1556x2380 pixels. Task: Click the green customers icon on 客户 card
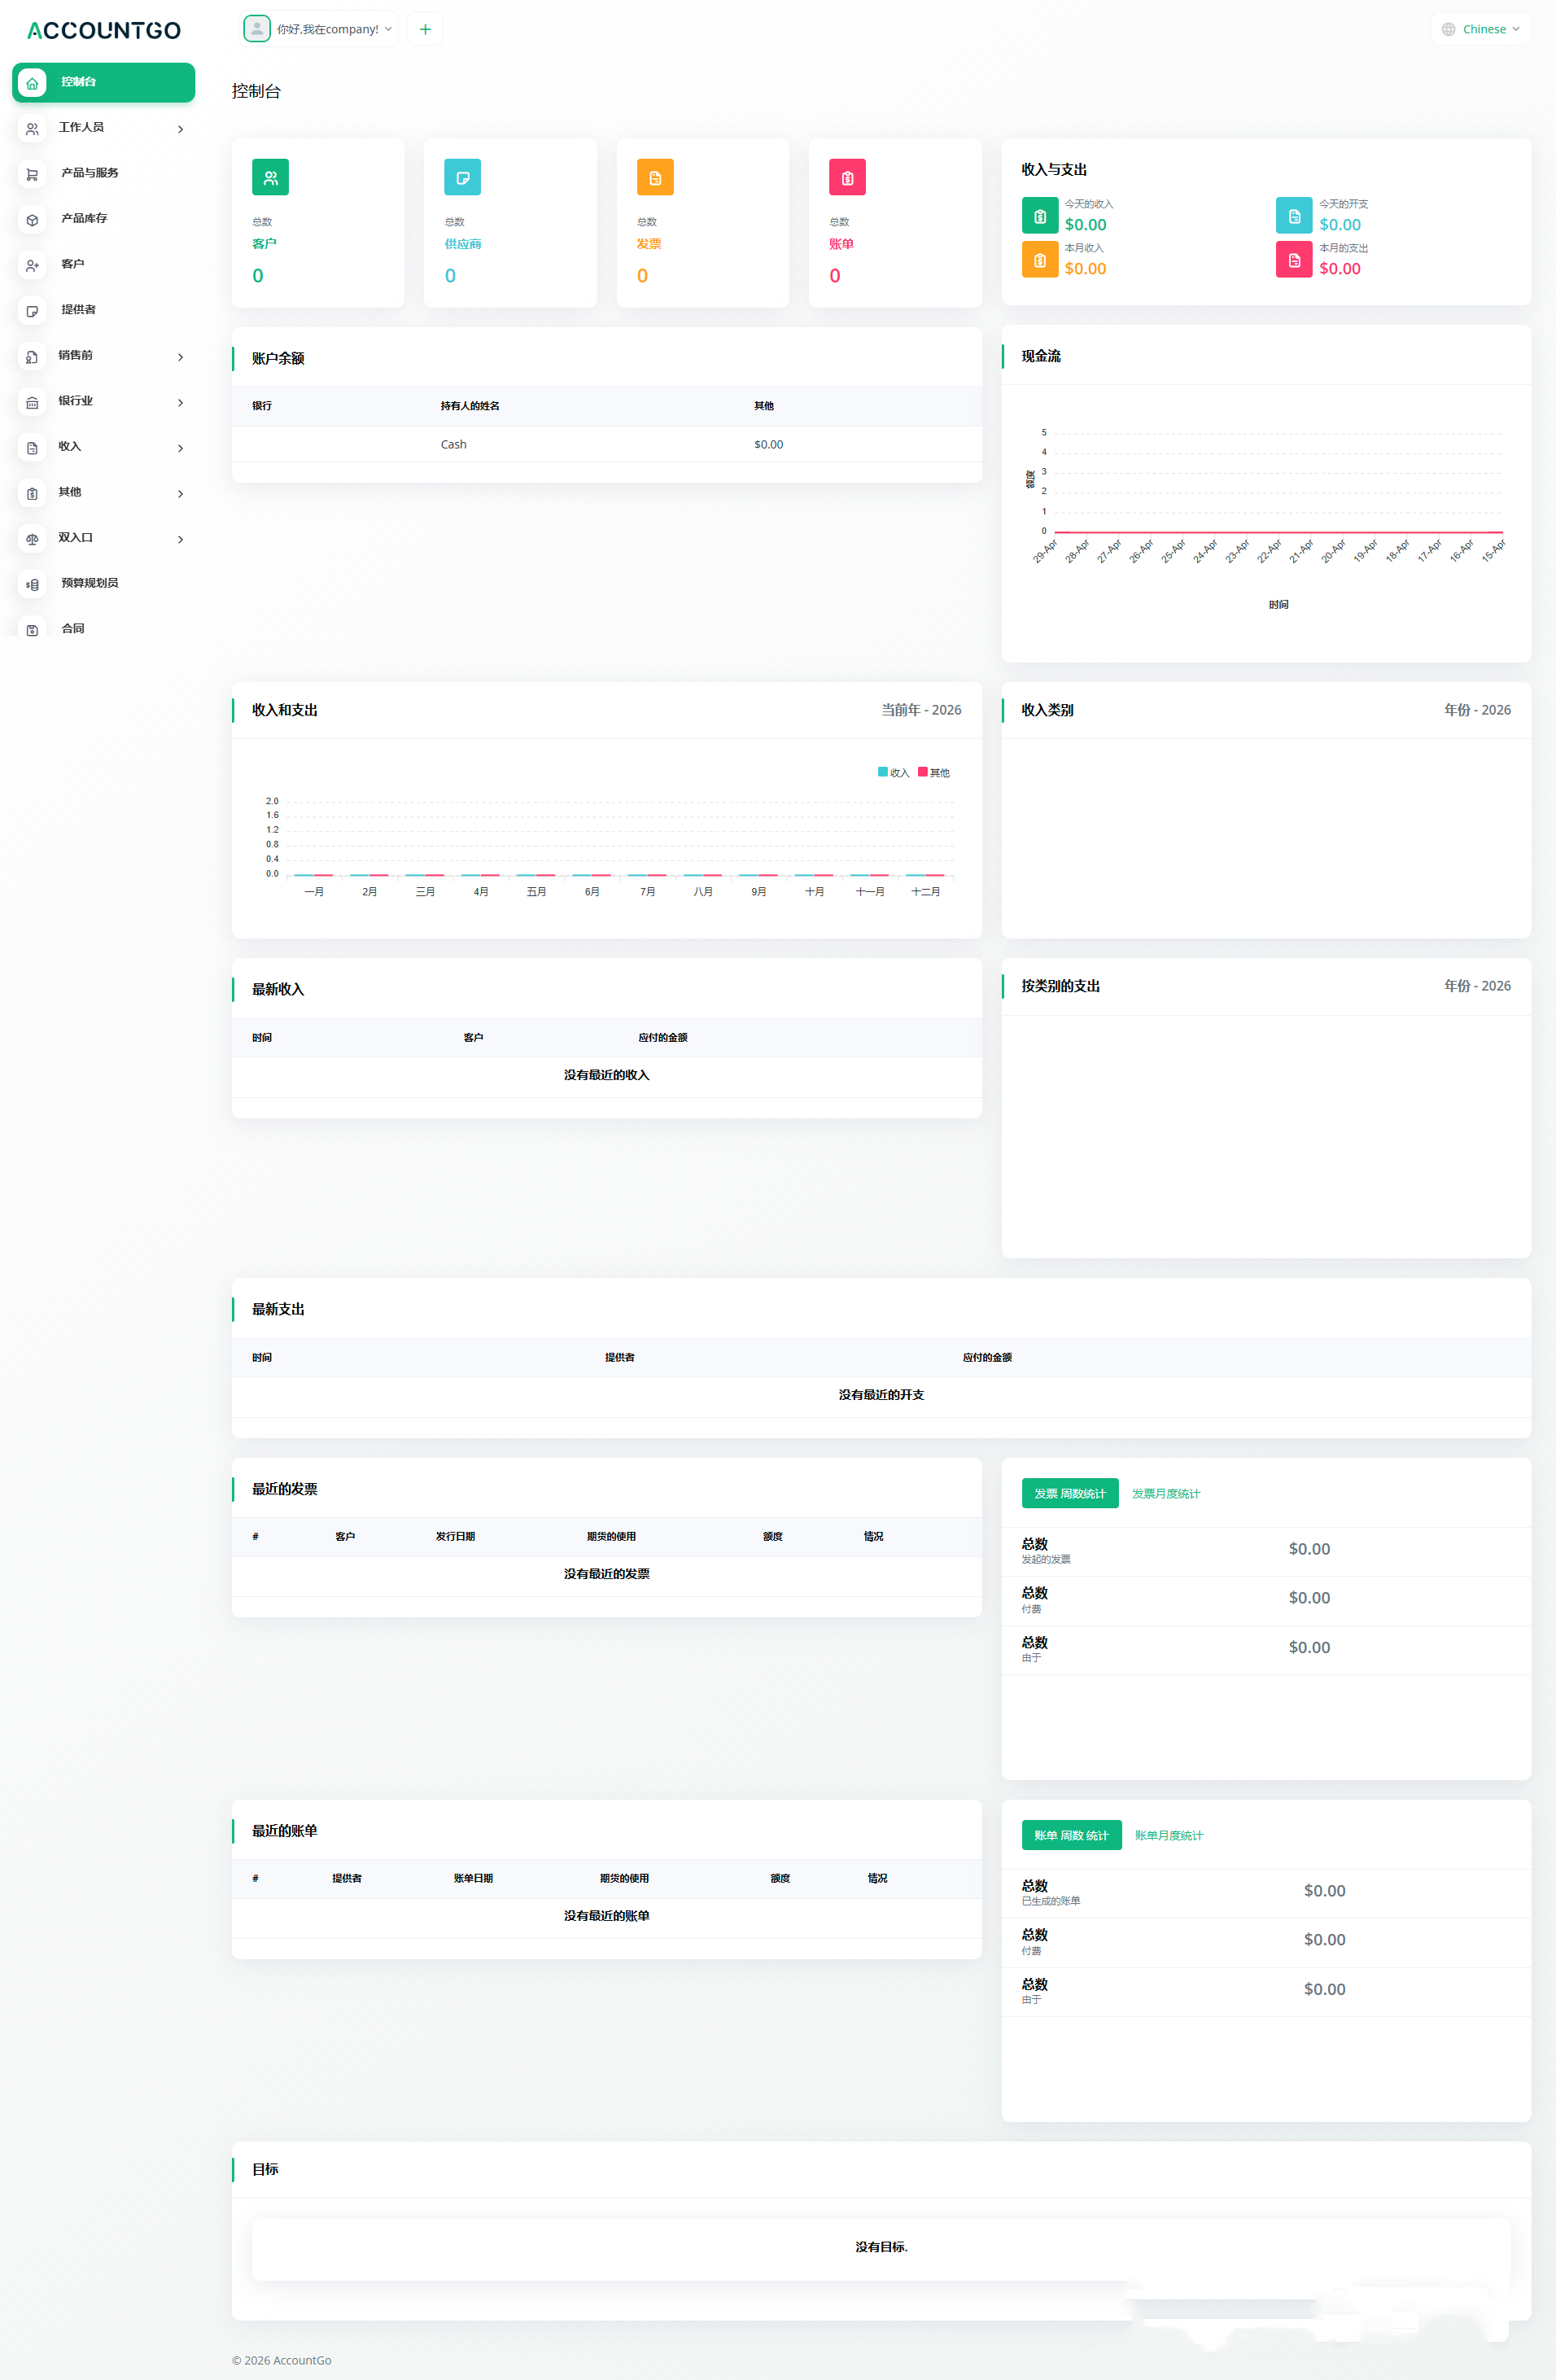(270, 178)
